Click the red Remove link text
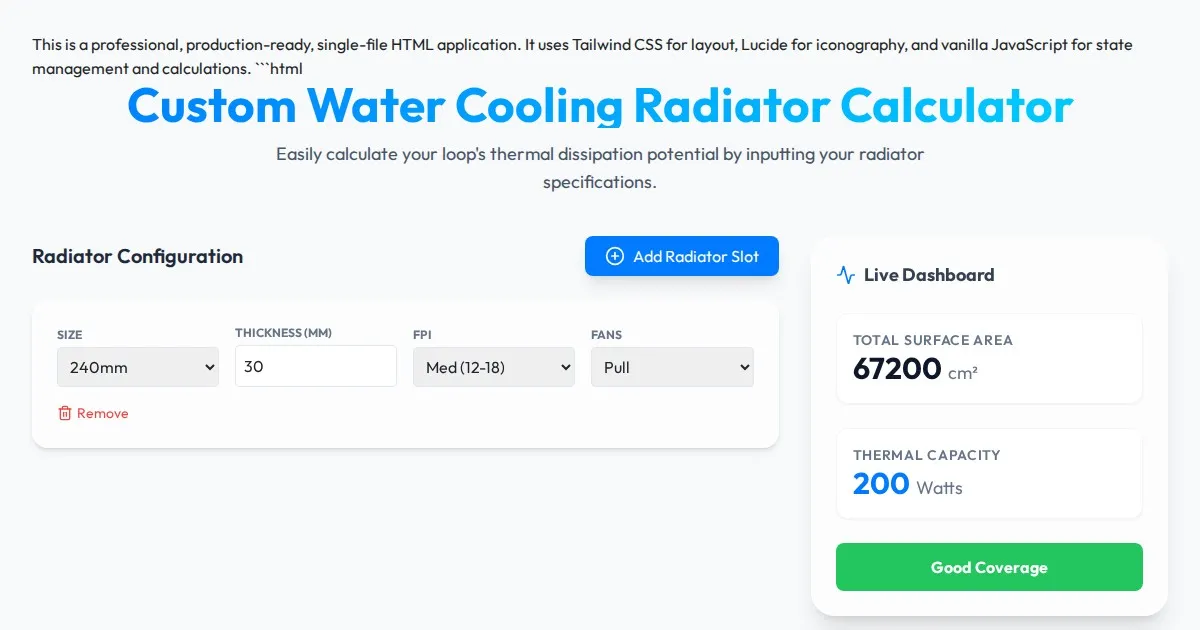This screenshot has height=630, width=1200. (x=103, y=413)
